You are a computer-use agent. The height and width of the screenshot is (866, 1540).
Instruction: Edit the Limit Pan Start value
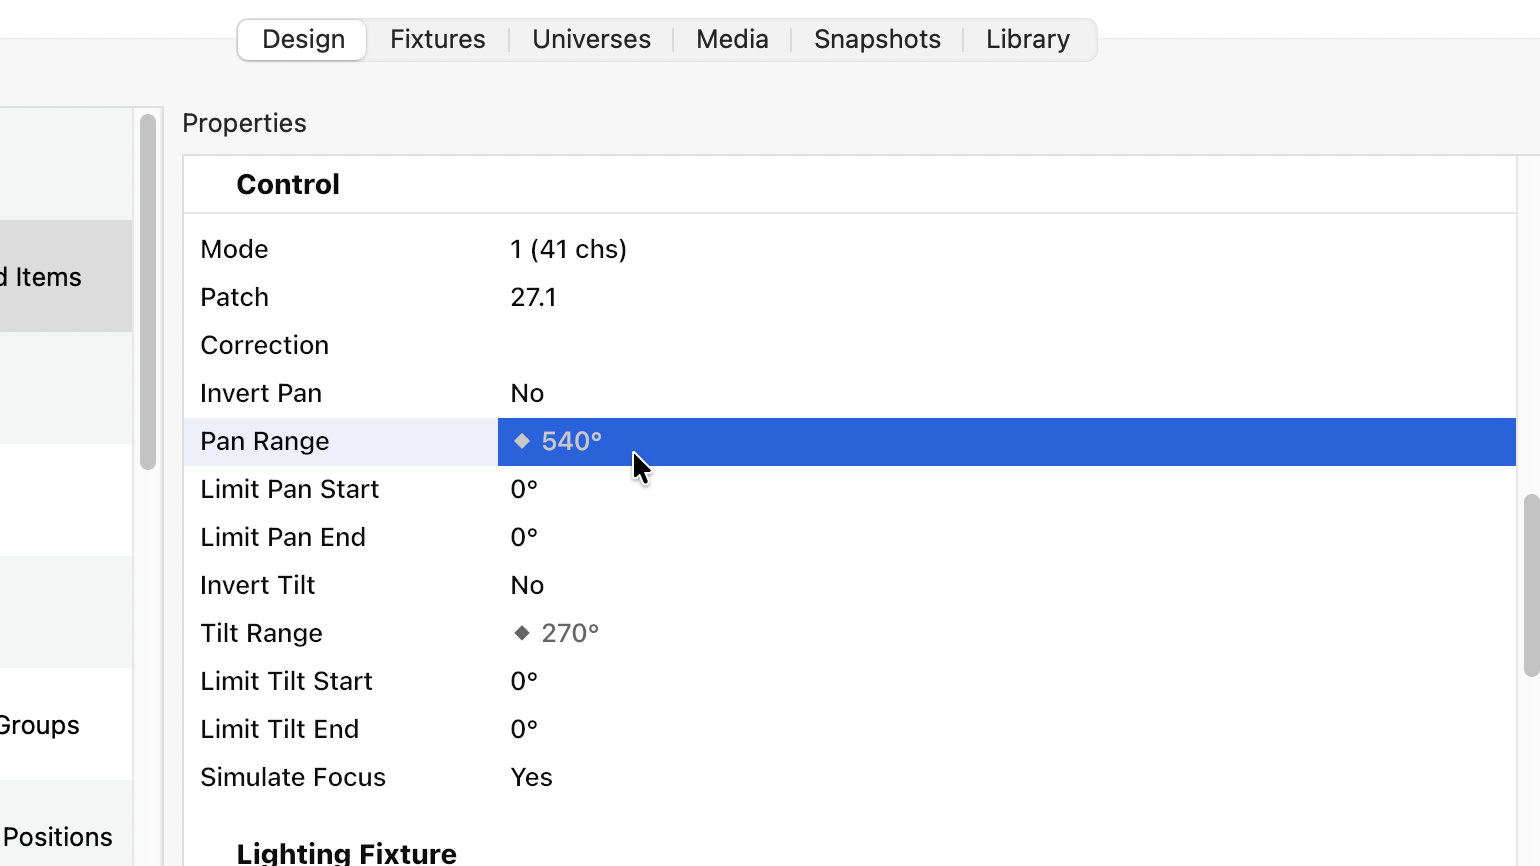tap(524, 489)
